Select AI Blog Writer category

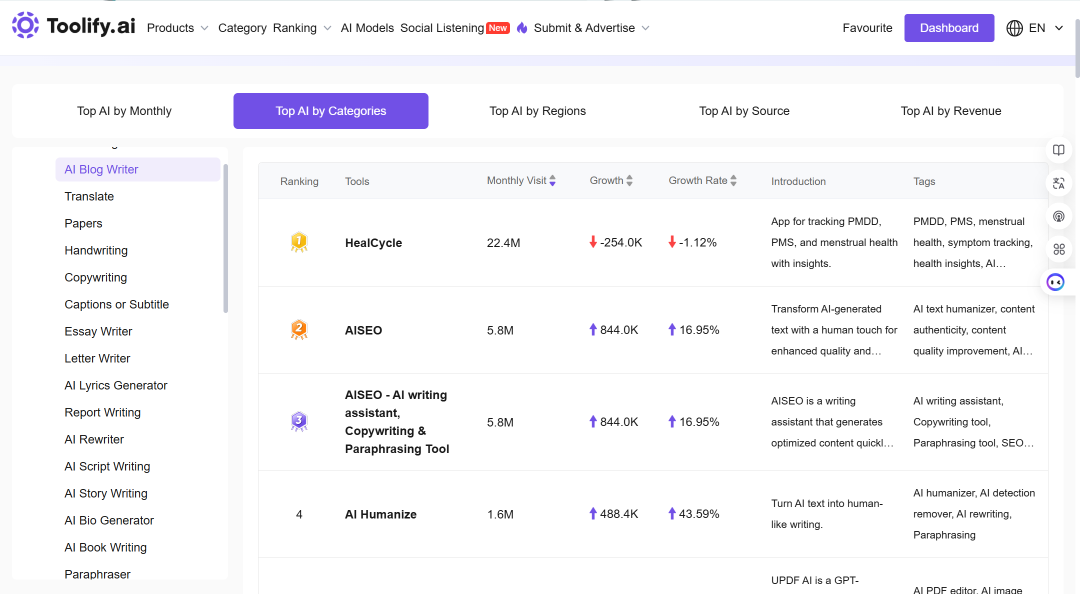138,170
